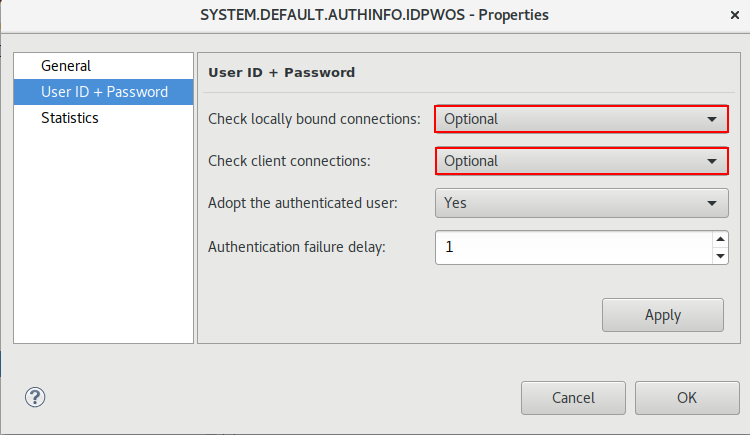This screenshot has height=435, width=750.
Task: Increase Authentication failure delay with up arrow
Action: (x=720, y=239)
